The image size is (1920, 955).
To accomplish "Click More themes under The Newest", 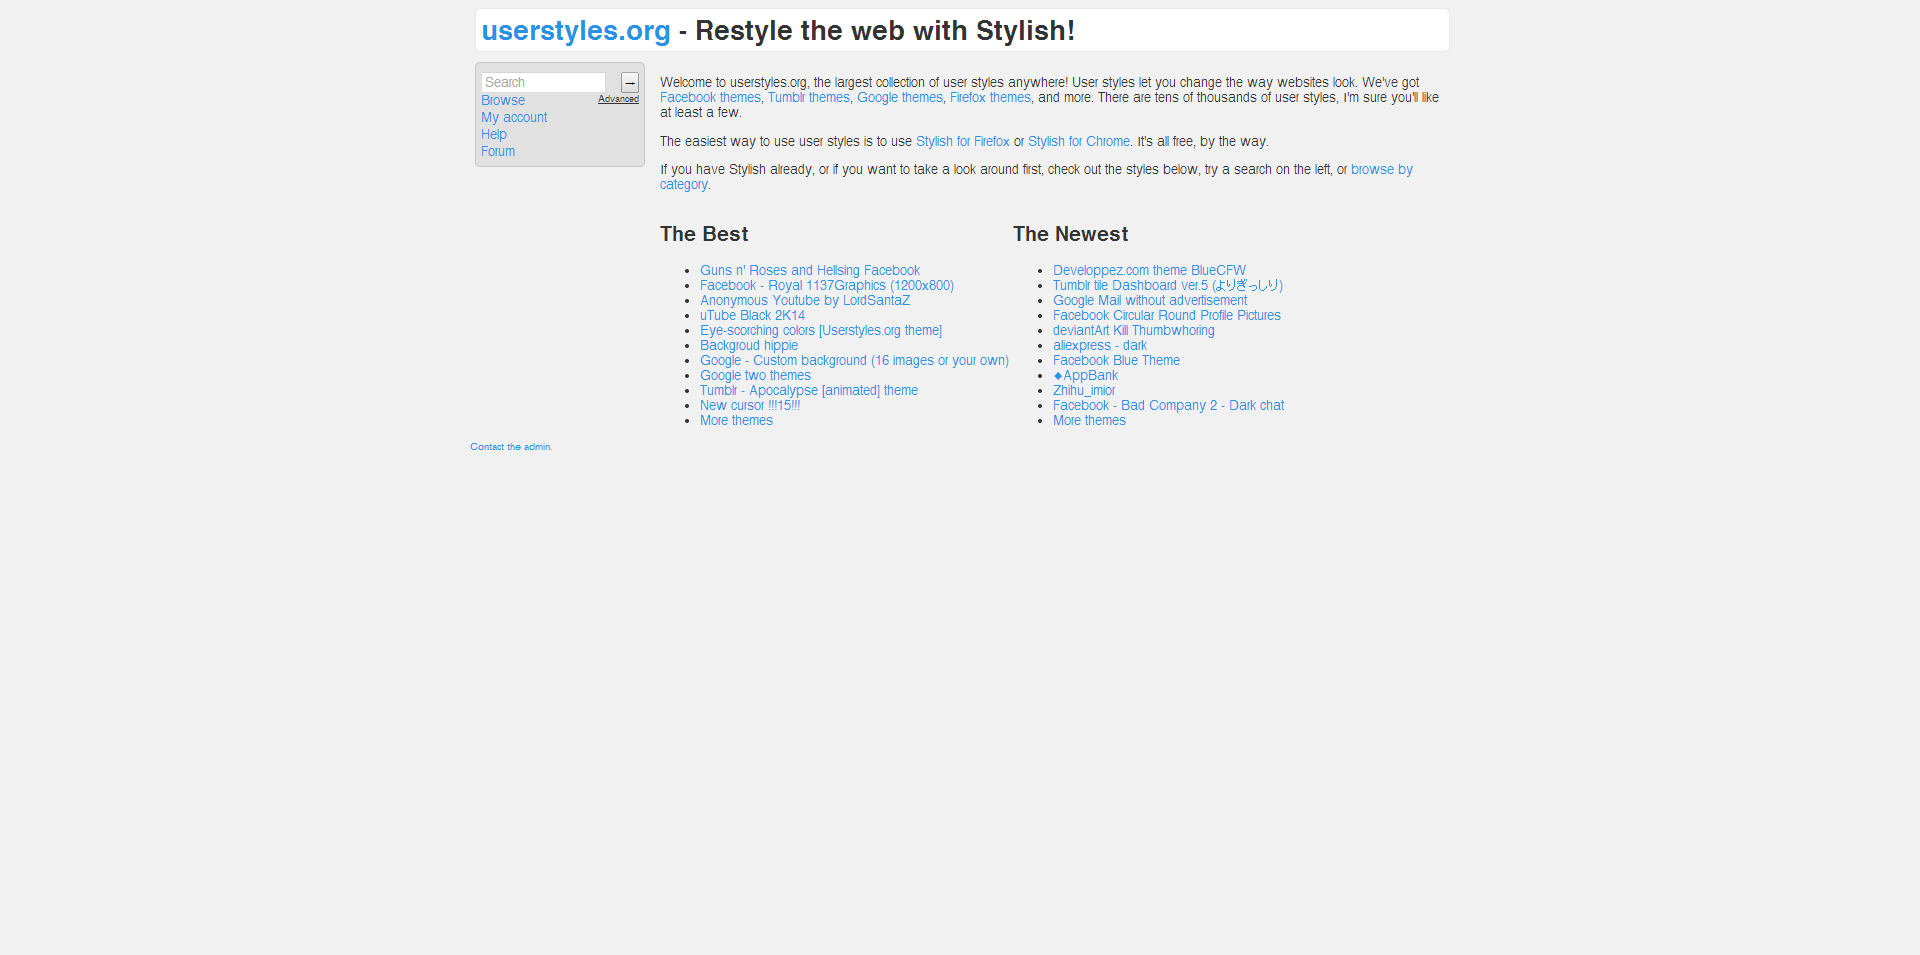I will pyautogui.click(x=1089, y=420).
